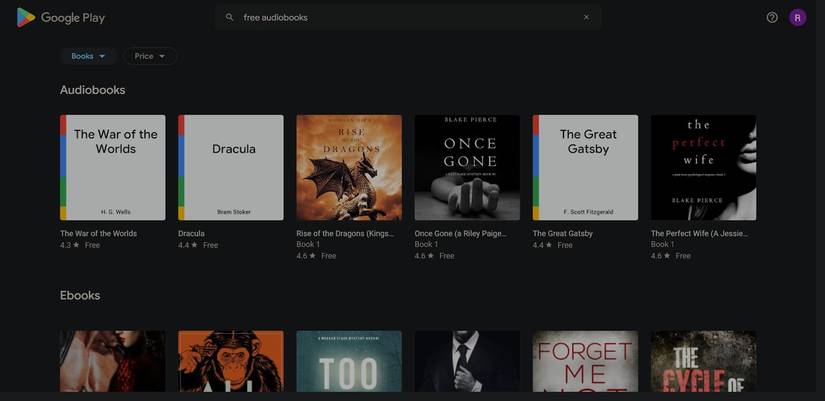Click The War of the Worlds title link
This screenshot has height=401, width=825.
(x=98, y=233)
